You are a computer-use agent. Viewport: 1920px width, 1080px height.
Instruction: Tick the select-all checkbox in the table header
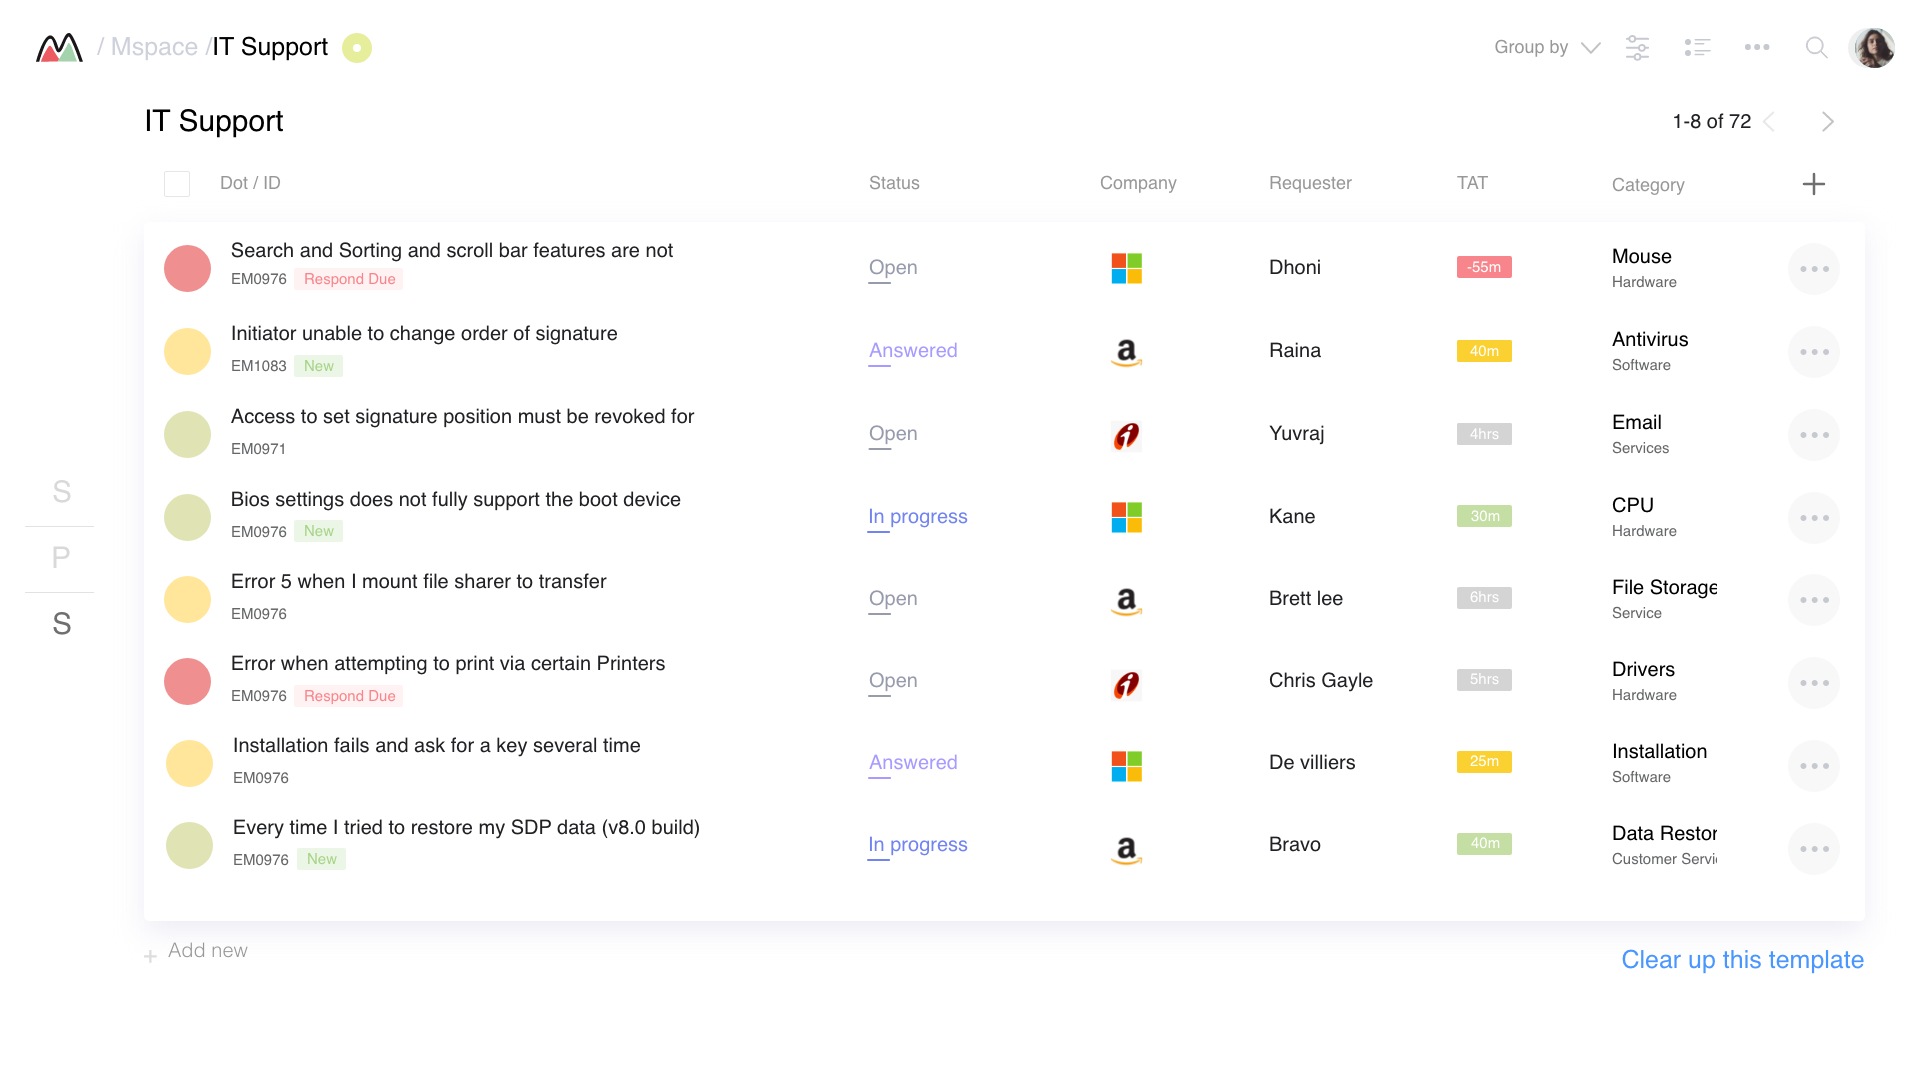pyautogui.click(x=177, y=184)
